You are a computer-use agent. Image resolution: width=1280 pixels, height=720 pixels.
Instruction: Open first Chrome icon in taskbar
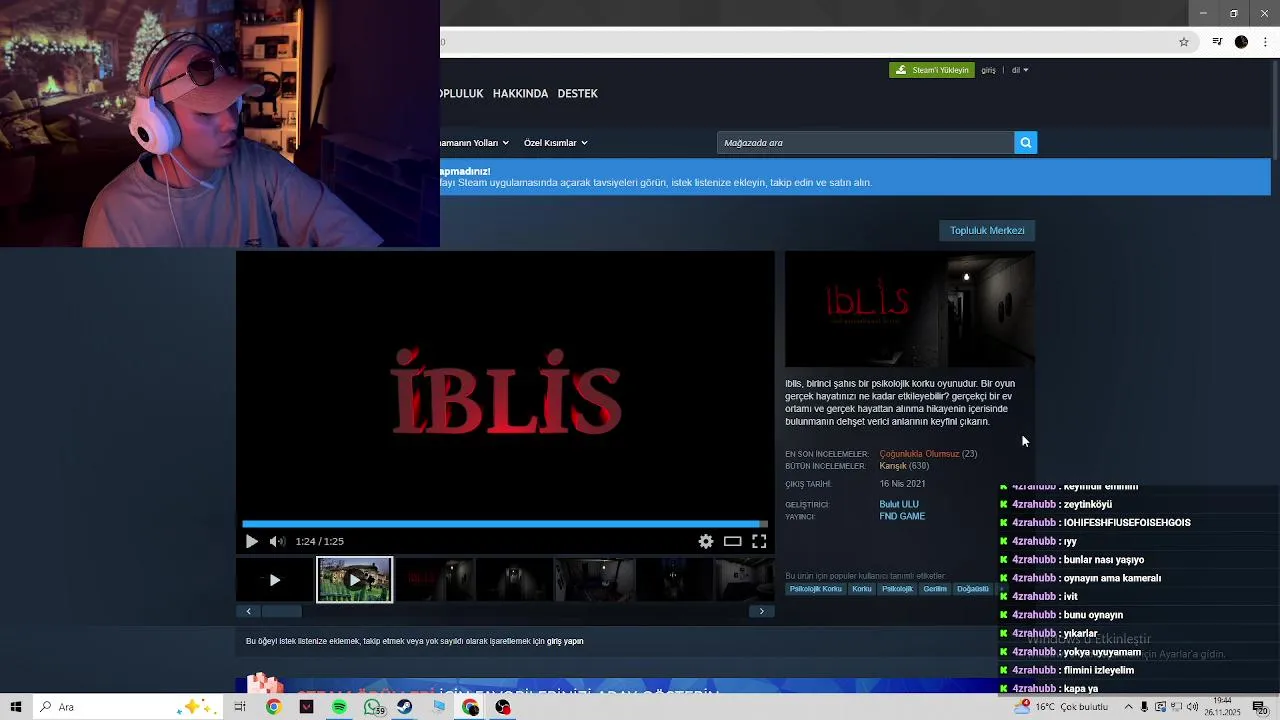[x=273, y=707]
